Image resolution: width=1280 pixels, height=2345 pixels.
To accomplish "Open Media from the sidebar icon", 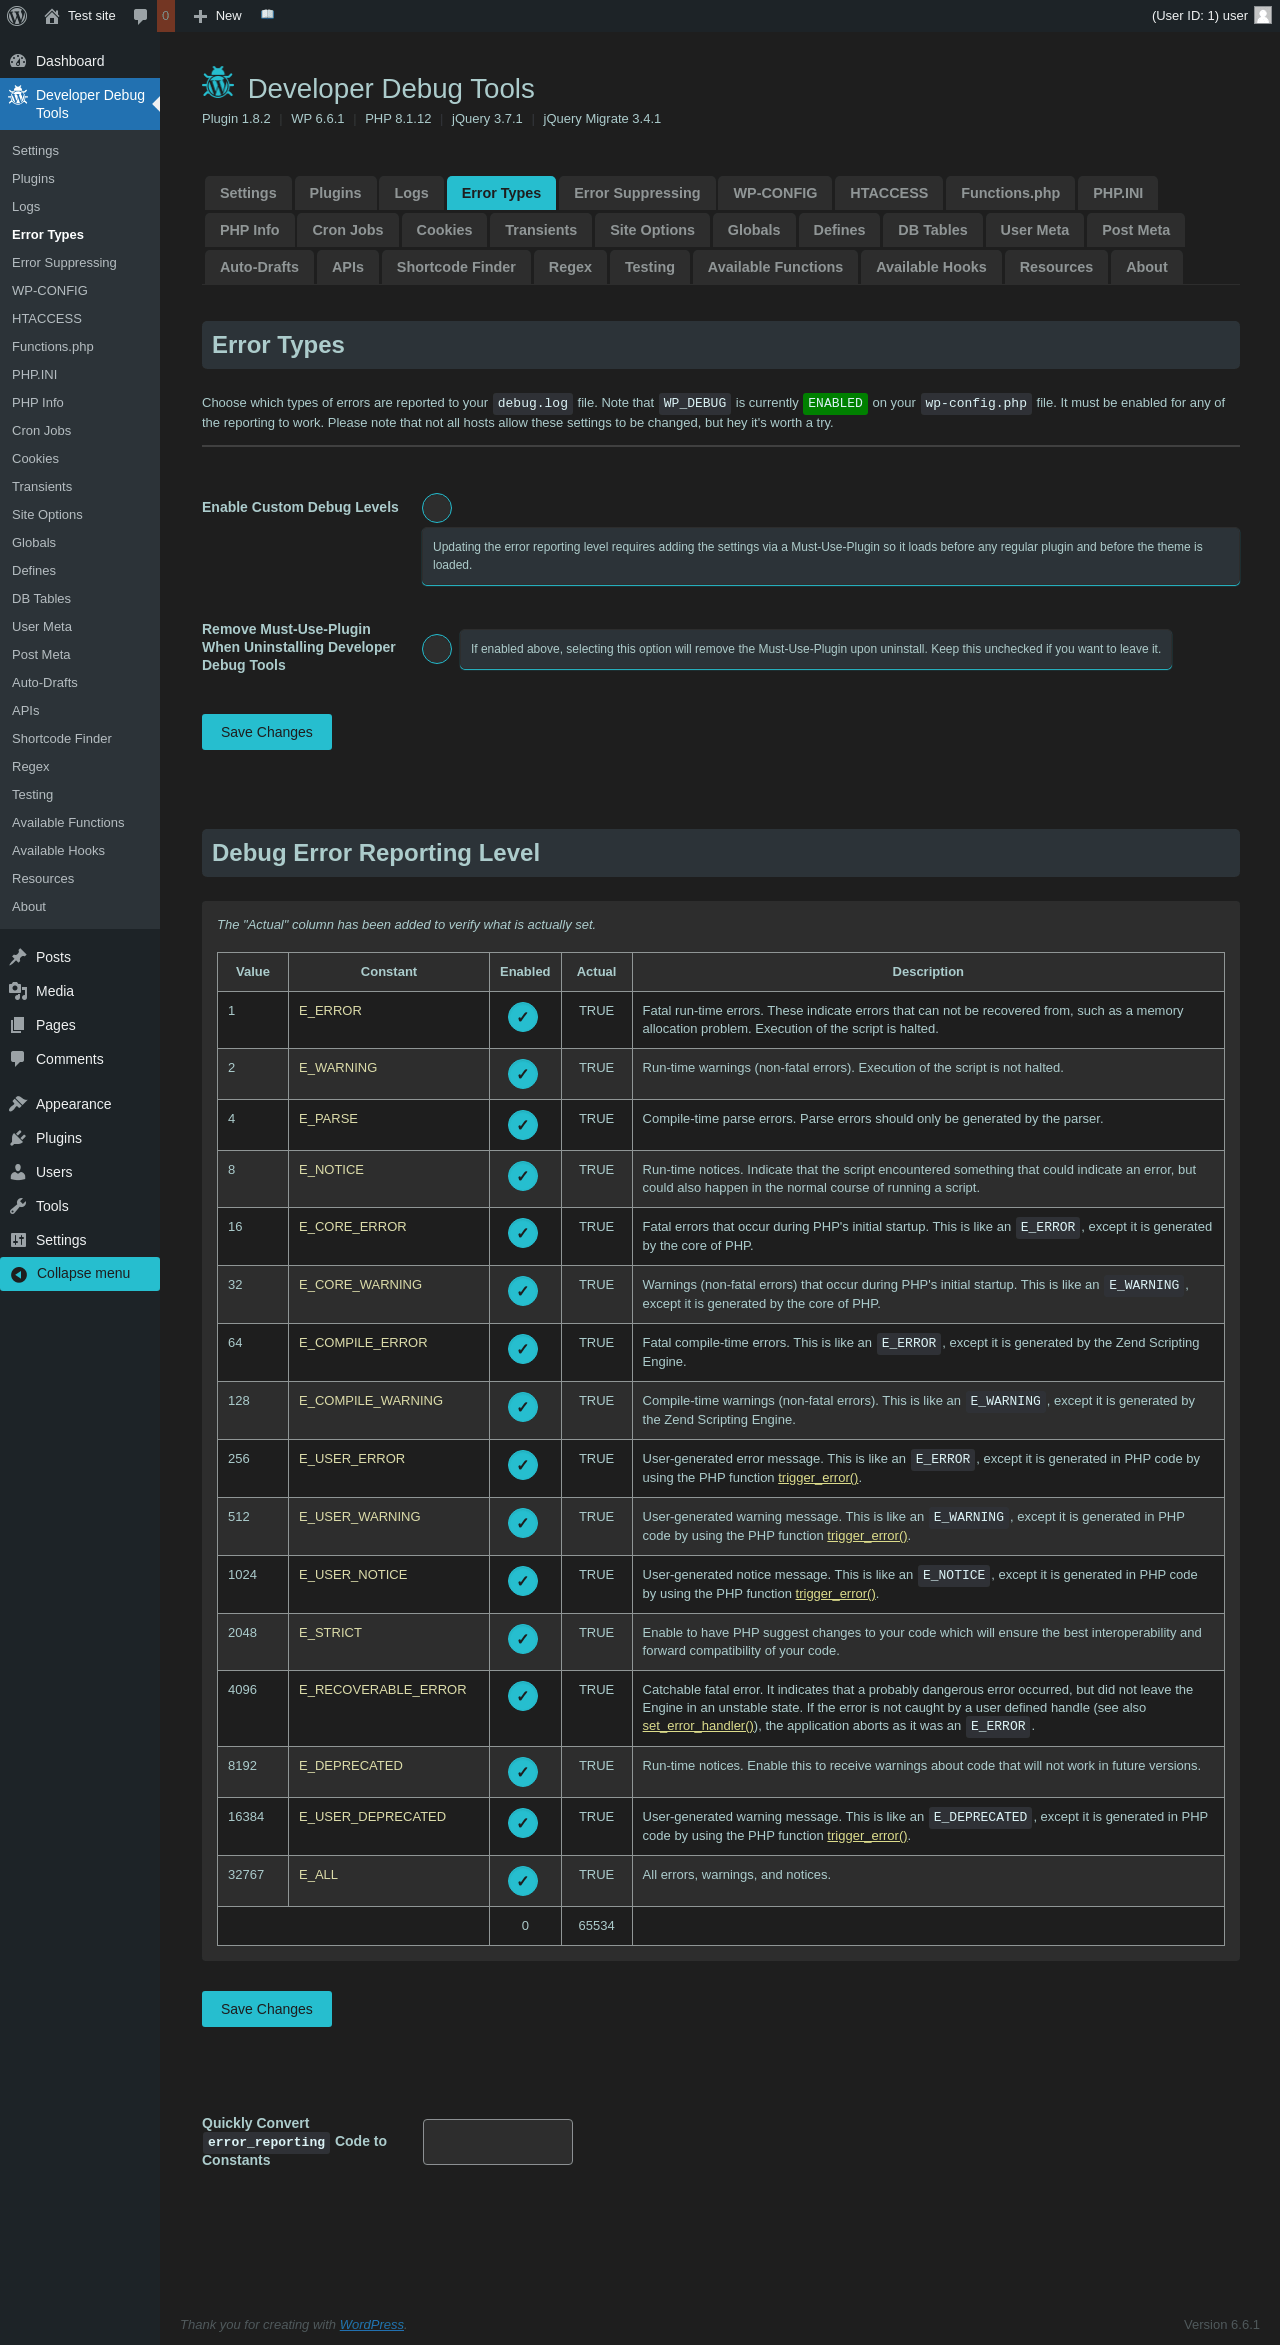I will coord(18,991).
